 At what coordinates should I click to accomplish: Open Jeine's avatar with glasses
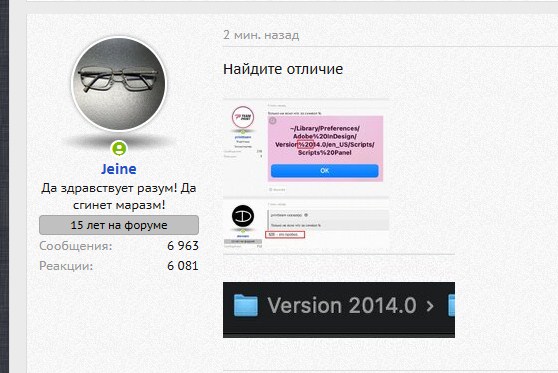[x=119, y=84]
